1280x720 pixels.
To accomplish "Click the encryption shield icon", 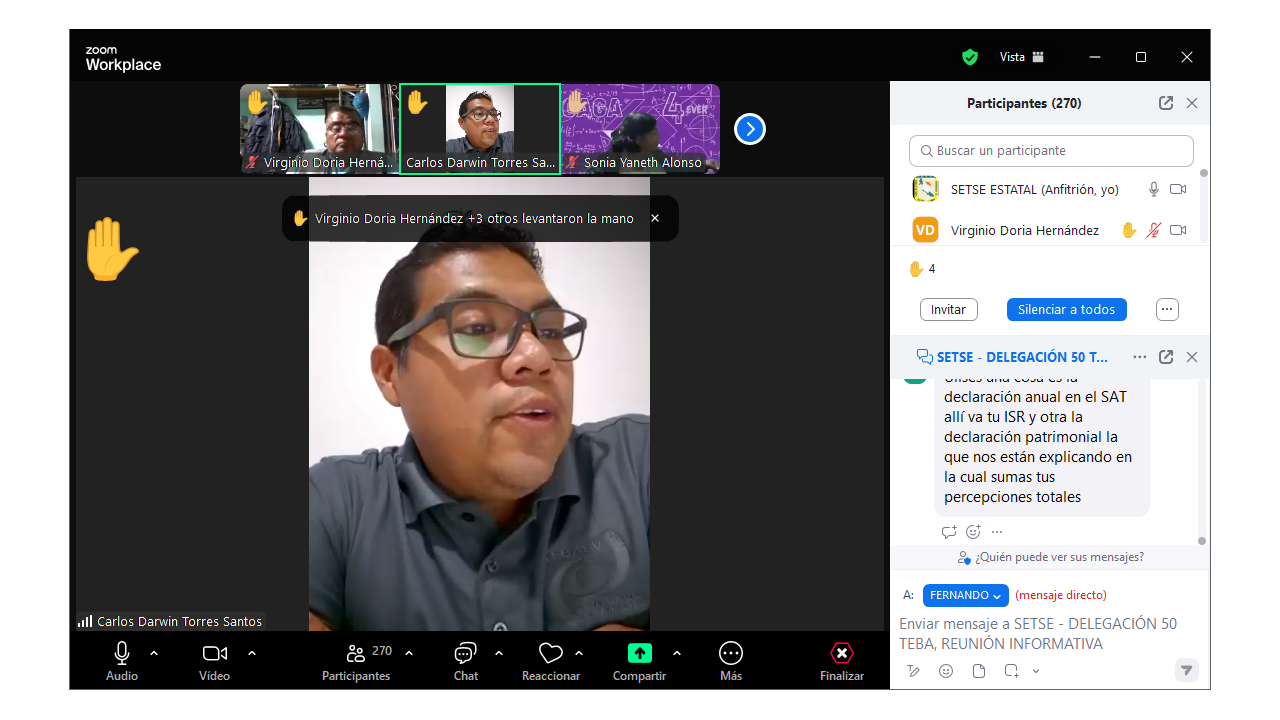I will pos(970,57).
